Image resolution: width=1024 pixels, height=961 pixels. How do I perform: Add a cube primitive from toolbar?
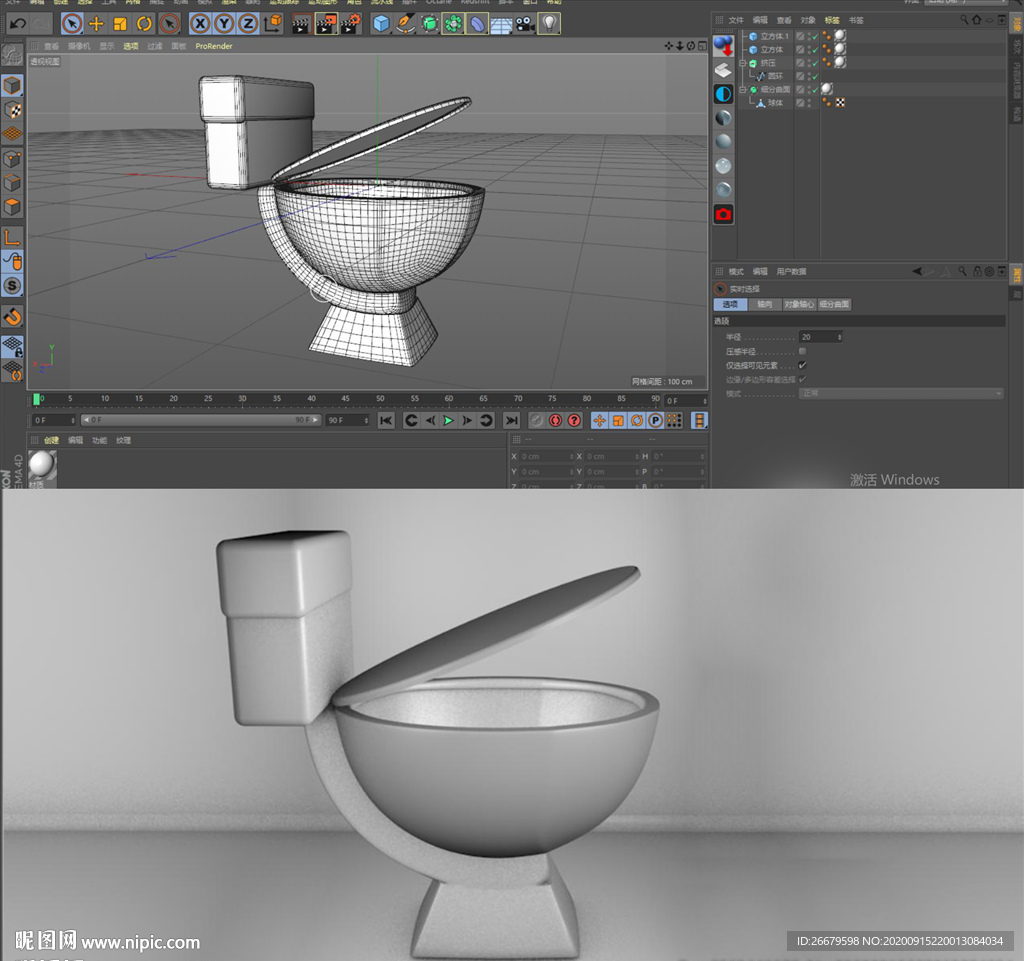[x=381, y=23]
